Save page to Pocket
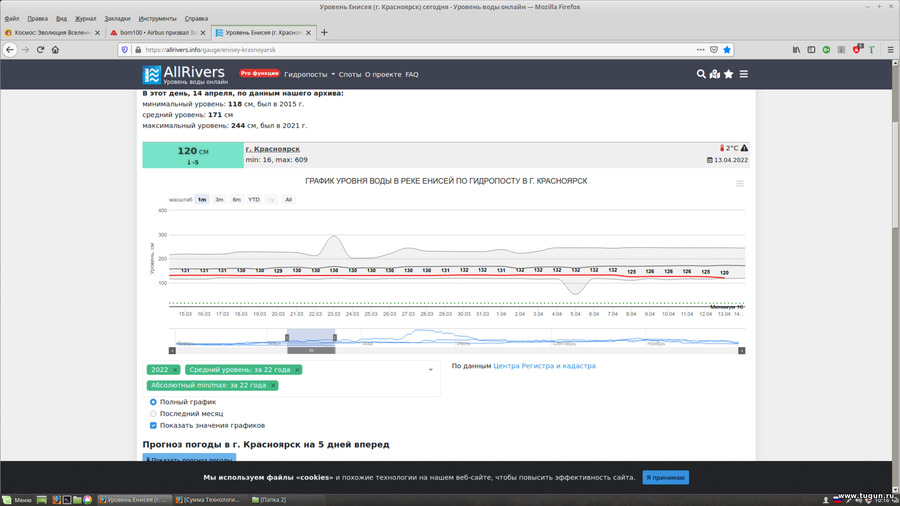 [713, 50]
